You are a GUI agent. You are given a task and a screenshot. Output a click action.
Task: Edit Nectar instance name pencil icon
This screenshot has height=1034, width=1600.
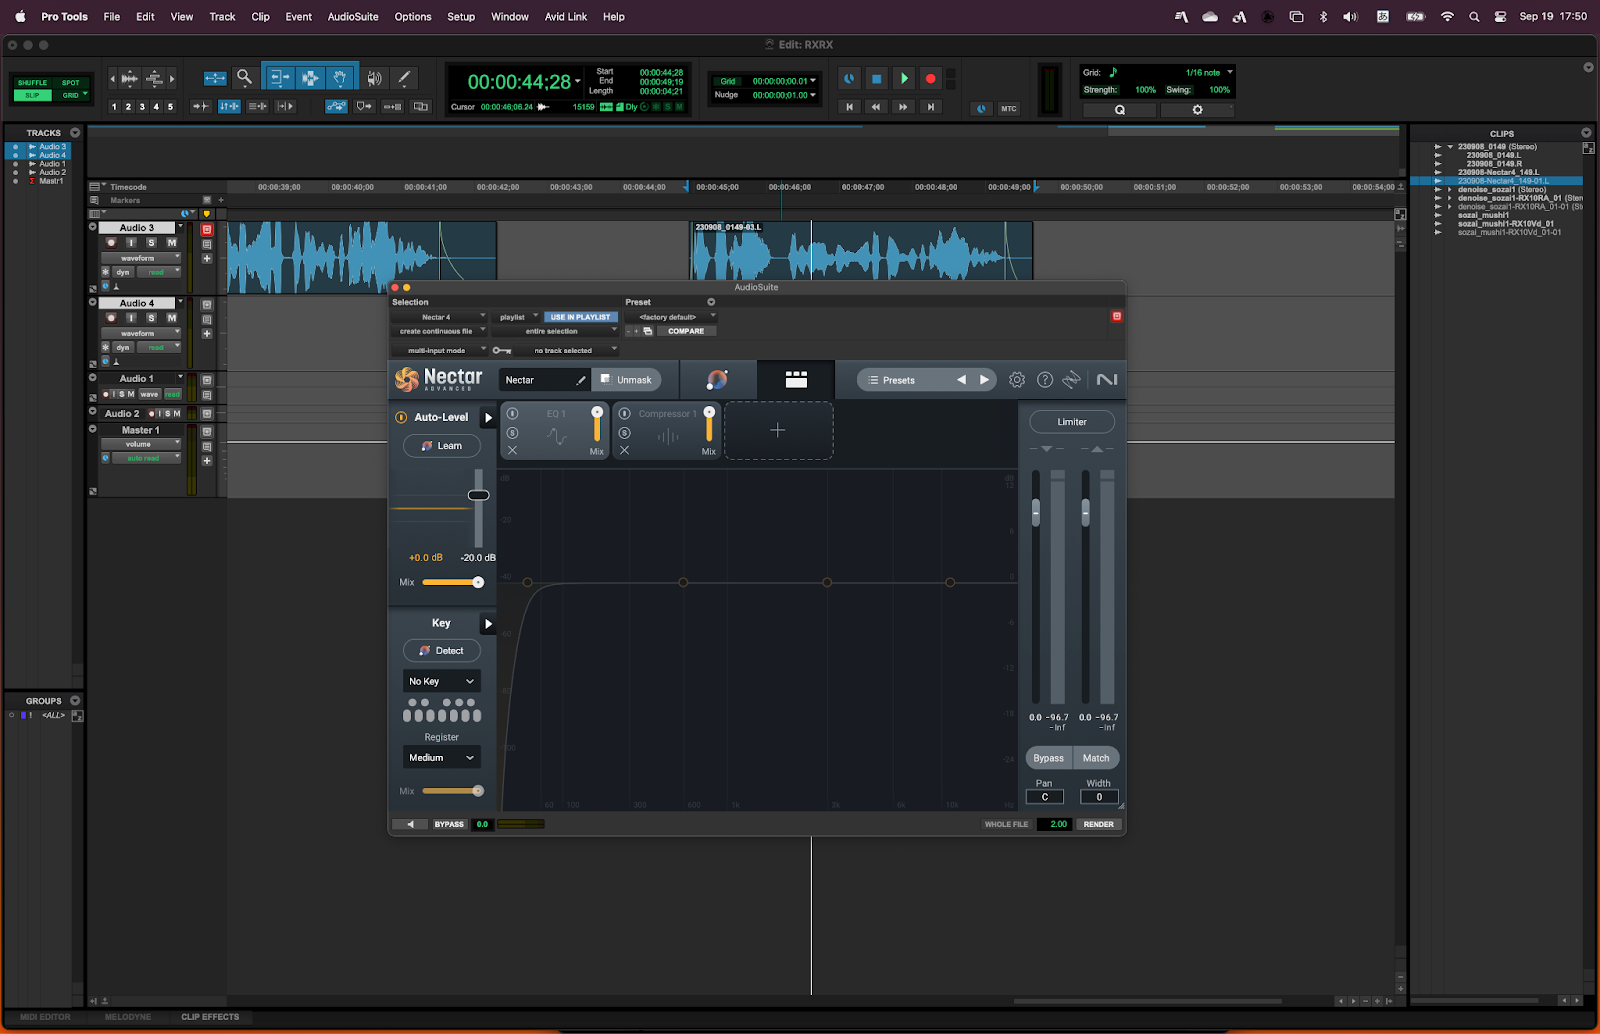click(x=580, y=380)
